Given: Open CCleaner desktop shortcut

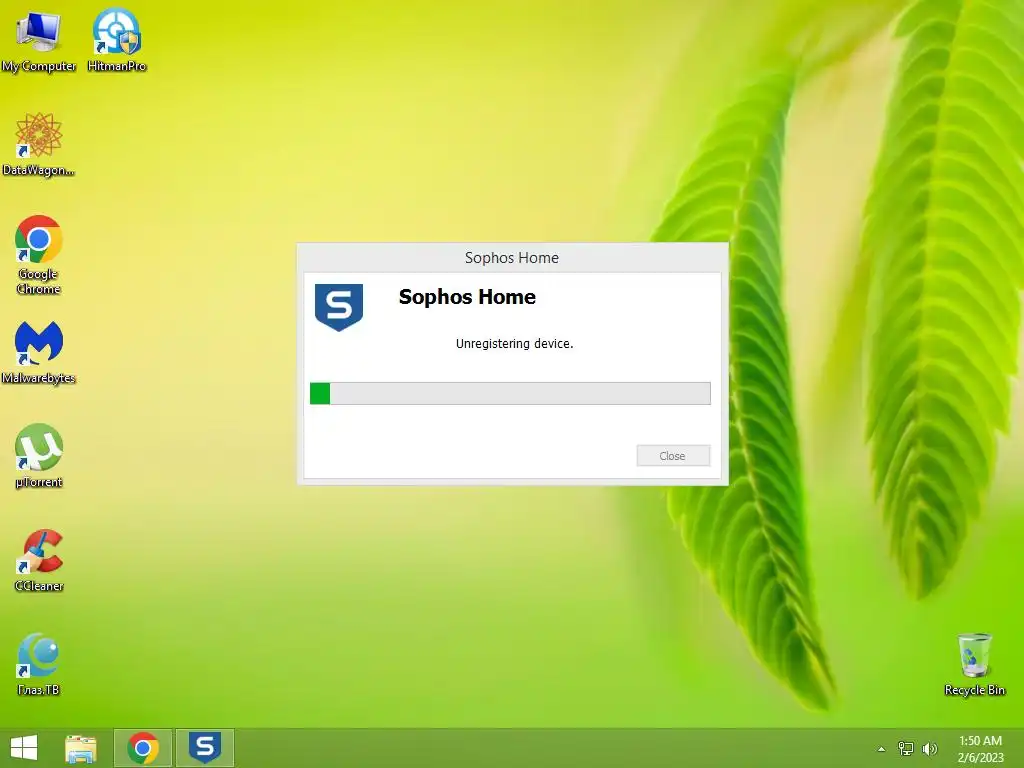Looking at the screenshot, I should tap(39, 560).
